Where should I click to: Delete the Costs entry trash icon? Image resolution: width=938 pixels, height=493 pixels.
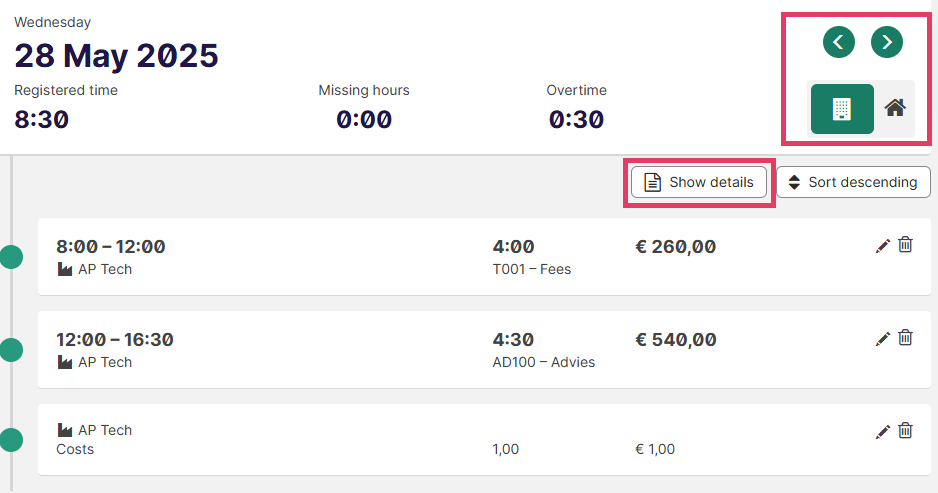coord(905,430)
